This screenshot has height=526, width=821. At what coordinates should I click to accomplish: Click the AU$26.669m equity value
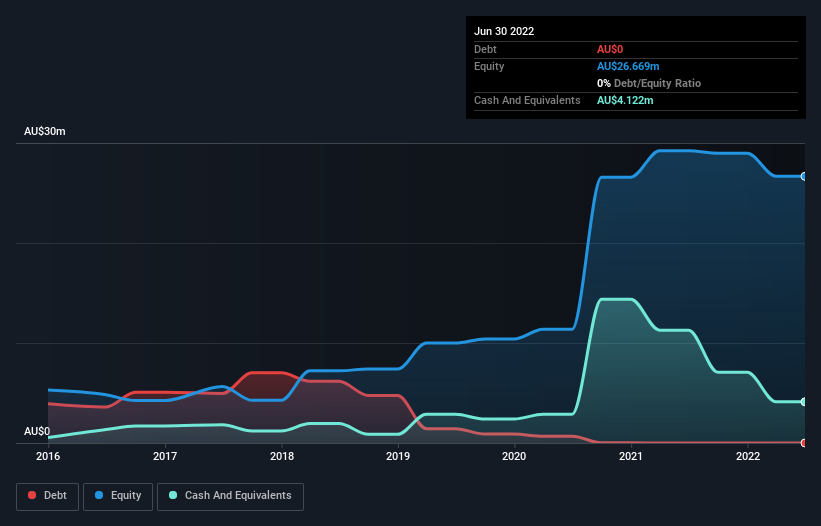click(628, 66)
